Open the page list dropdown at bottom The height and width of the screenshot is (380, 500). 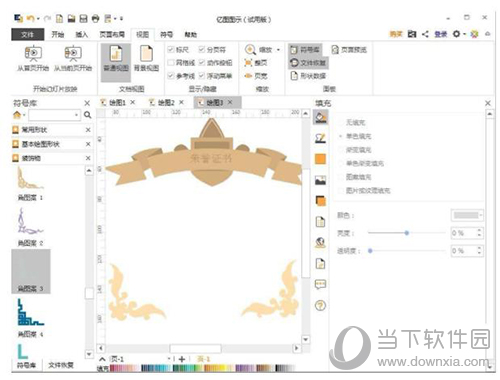click(169, 359)
